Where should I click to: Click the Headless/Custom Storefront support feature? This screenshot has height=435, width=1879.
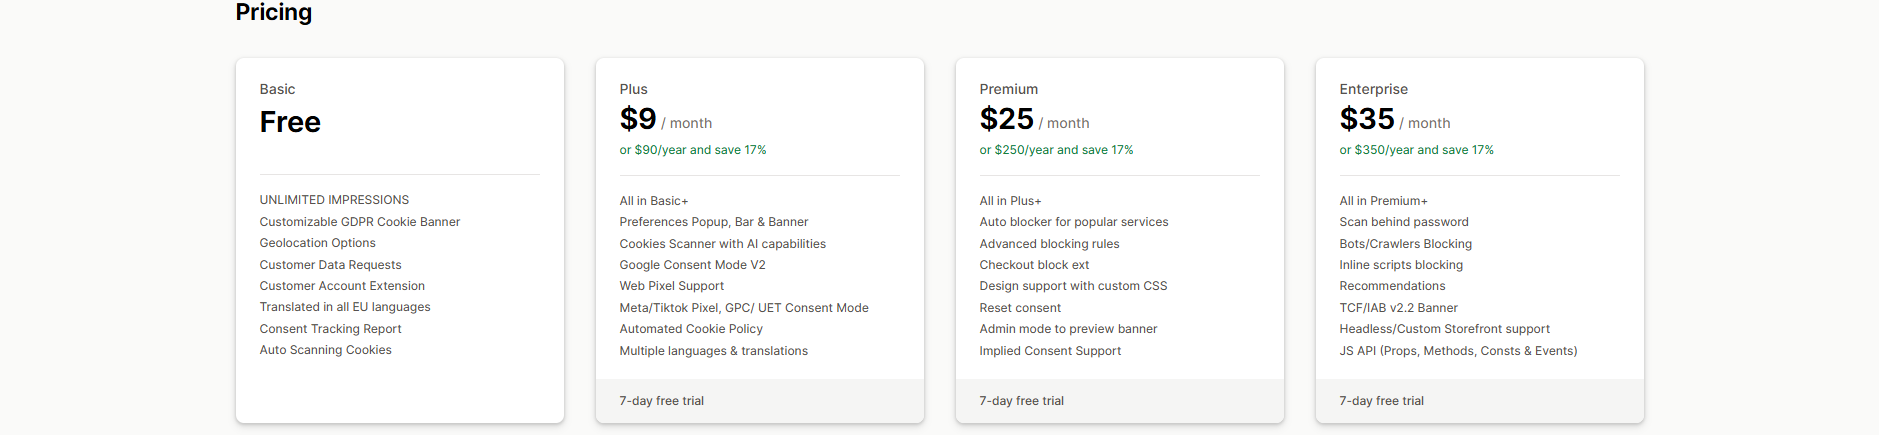[1444, 329]
